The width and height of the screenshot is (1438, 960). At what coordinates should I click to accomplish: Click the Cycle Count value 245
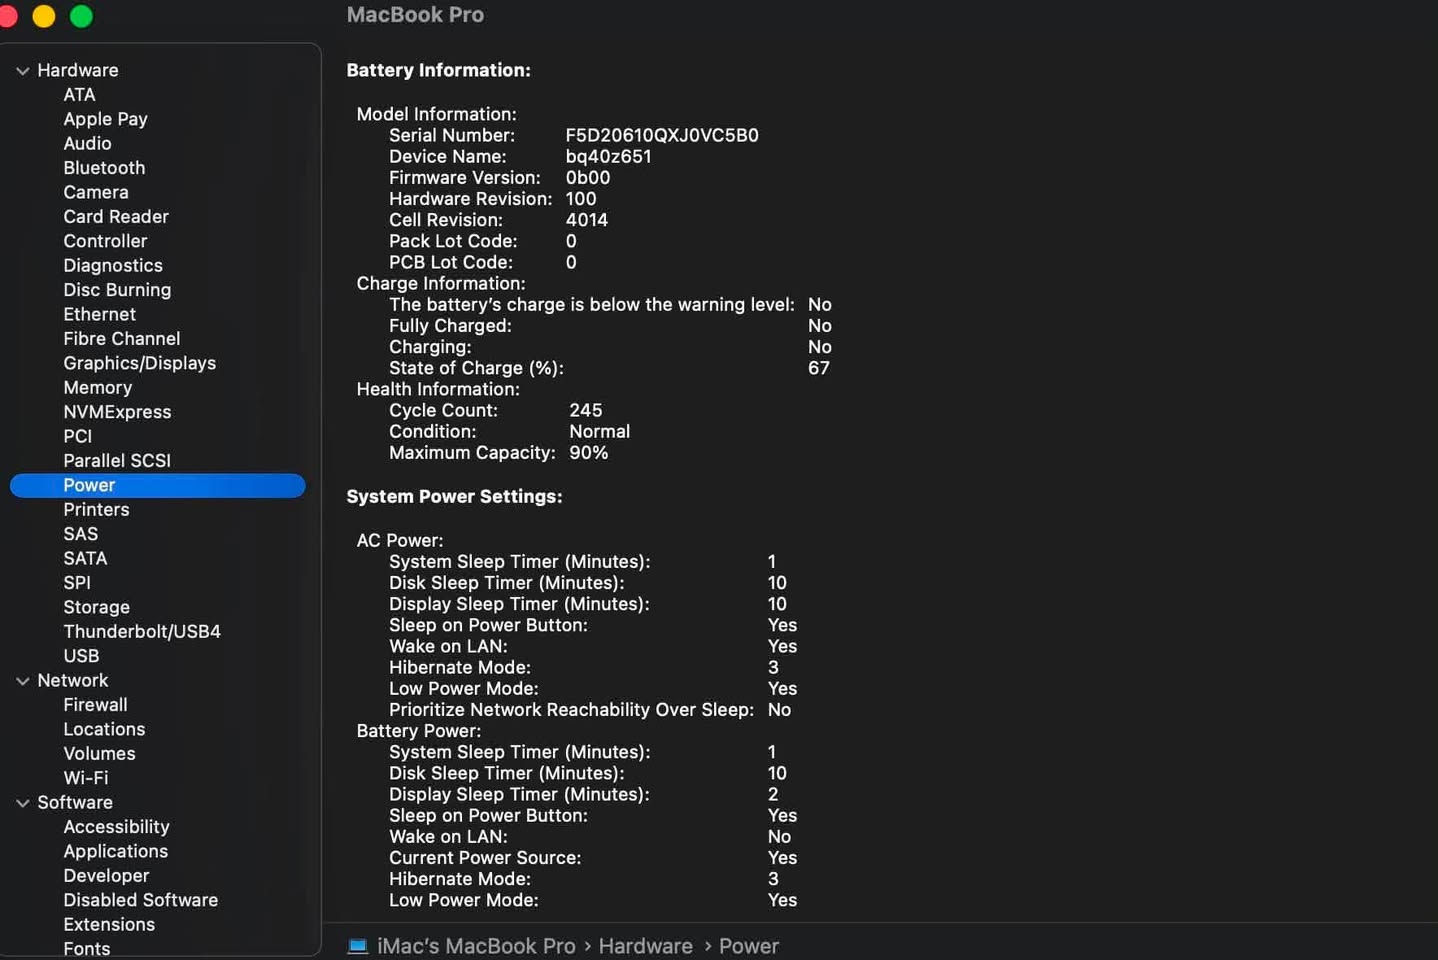(585, 410)
